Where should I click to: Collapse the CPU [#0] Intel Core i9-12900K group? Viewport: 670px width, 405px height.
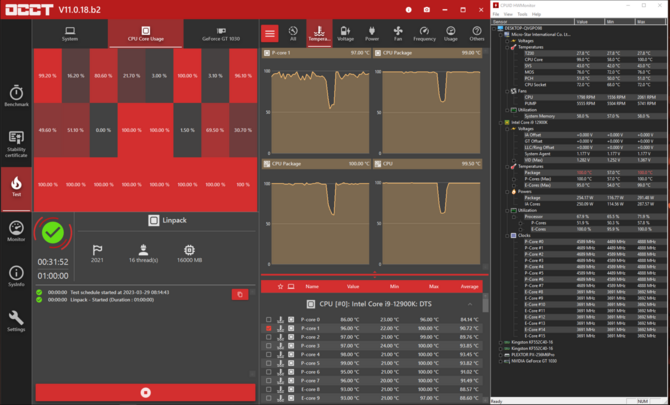point(470,304)
